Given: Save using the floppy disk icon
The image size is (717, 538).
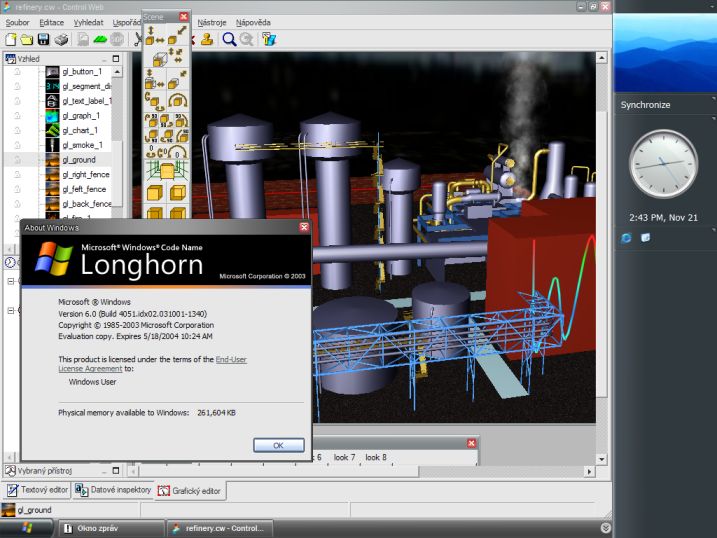Looking at the screenshot, I should pos(44,39).
